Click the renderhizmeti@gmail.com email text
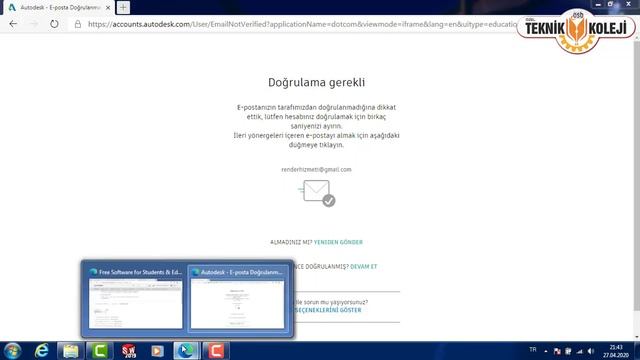This screenshot has height=360, width=640. 316,169
